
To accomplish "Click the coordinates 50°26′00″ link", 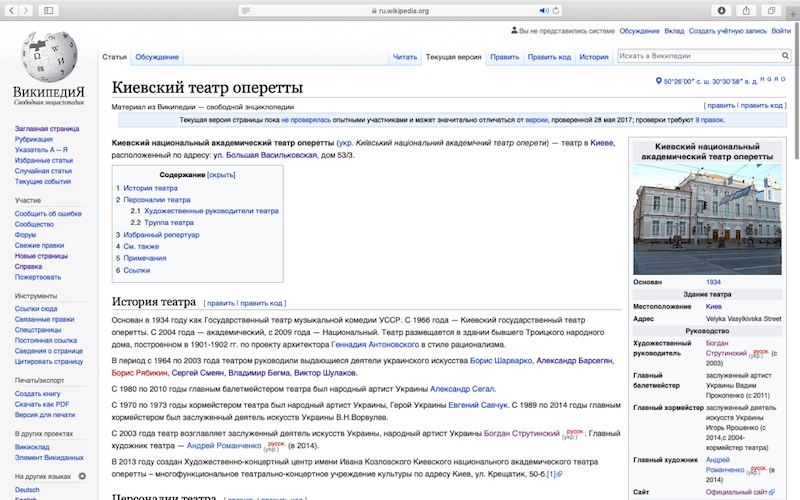I will 711,81.
